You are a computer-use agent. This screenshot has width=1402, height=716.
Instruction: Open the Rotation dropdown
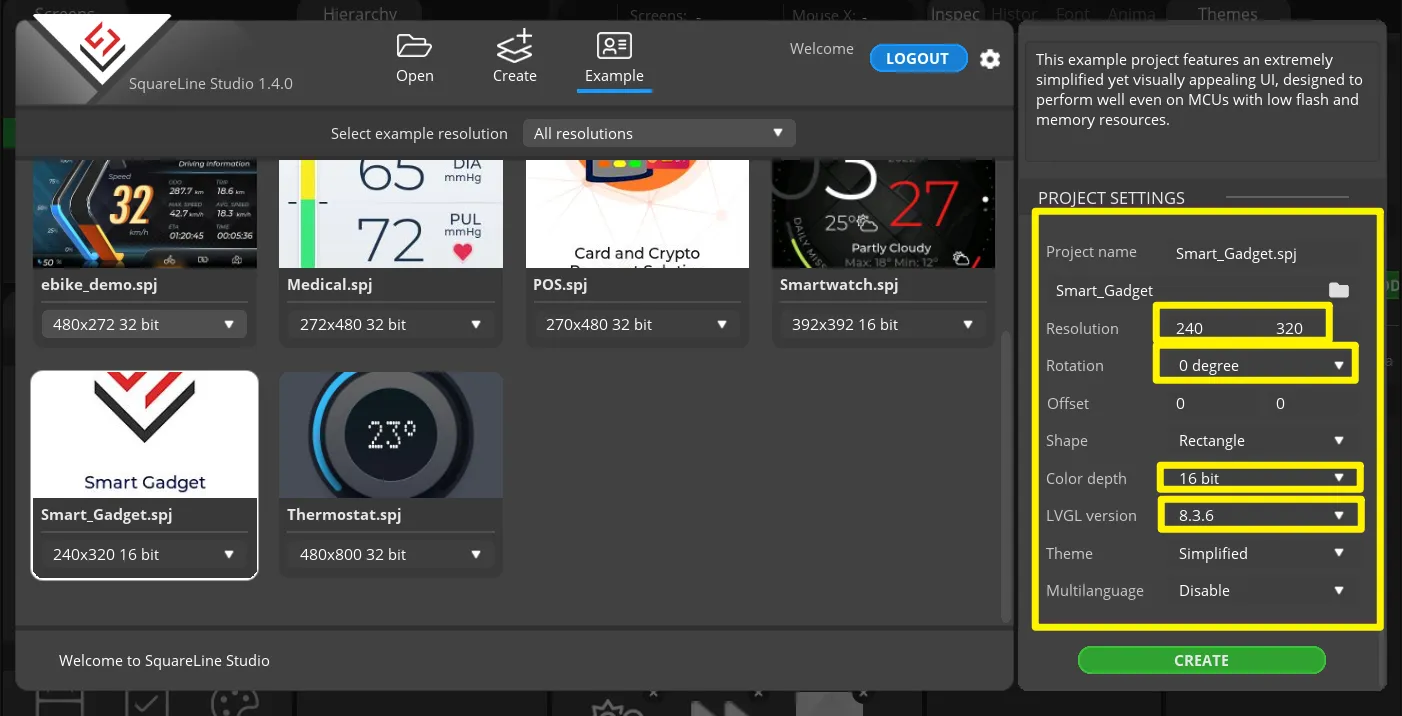tap(1260, 366)
